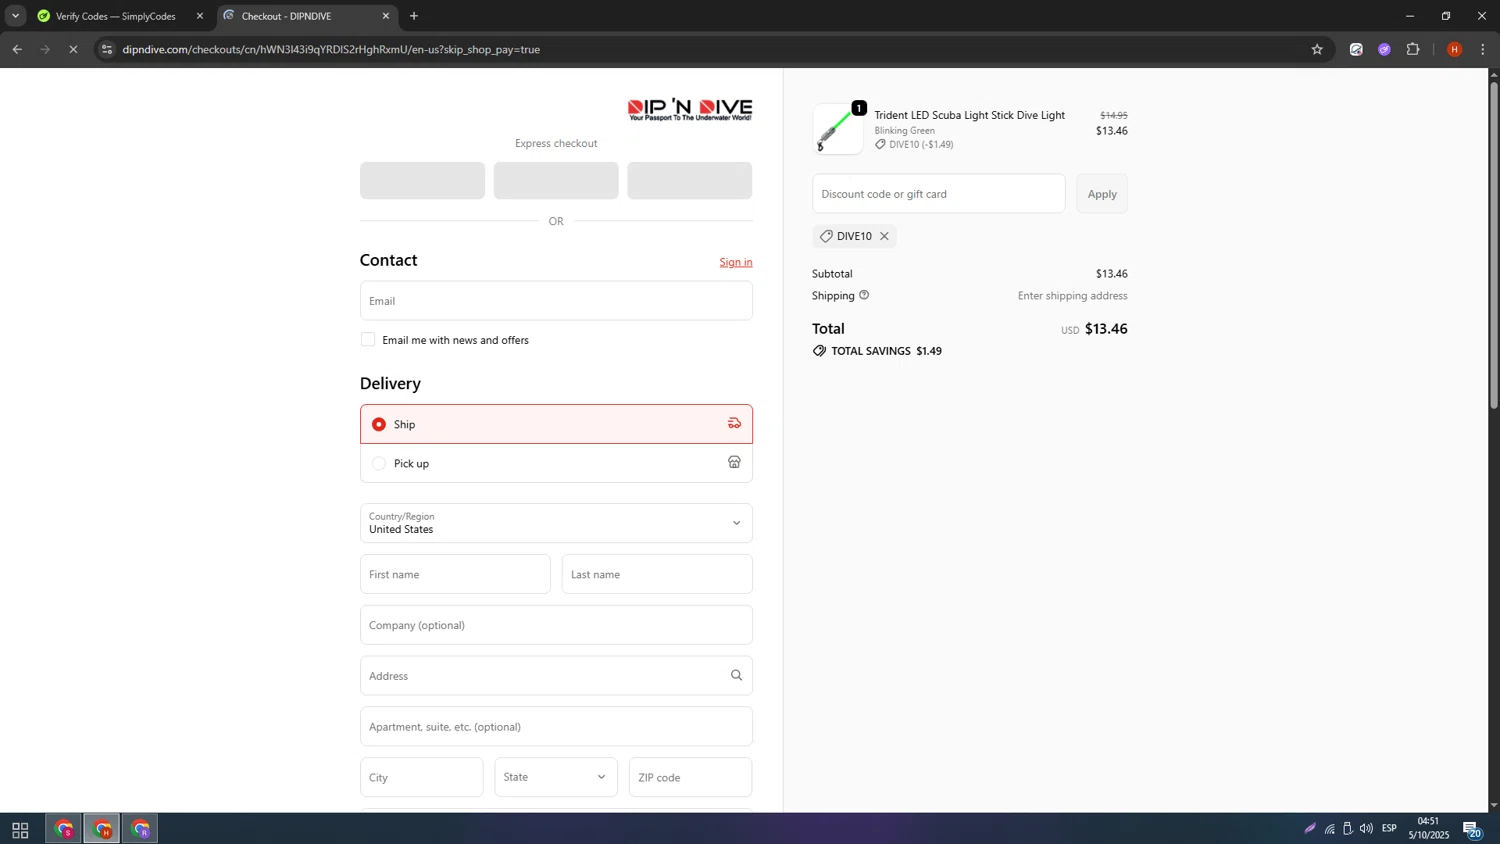This screenshot has height=844, width=1500.
Task: Focus the Email input field
Action: (556, 301)
